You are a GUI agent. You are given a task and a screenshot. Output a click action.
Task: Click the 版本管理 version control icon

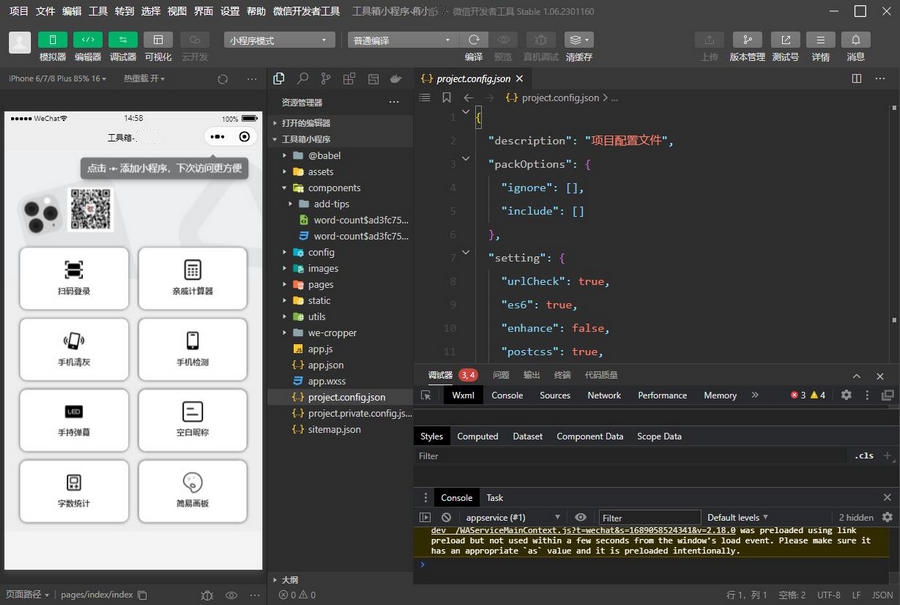pyautogui.click(x=747, y=40)
